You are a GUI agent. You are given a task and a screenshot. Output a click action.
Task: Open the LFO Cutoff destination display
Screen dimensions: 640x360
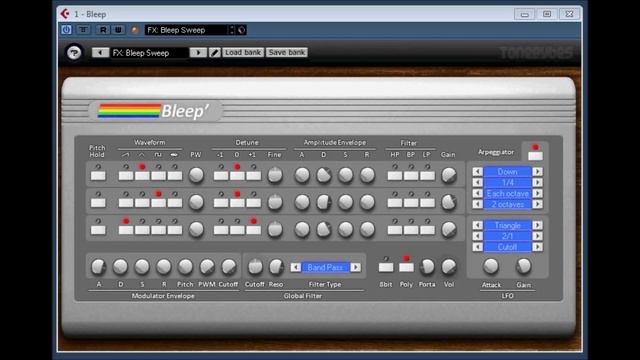[507, 247]
